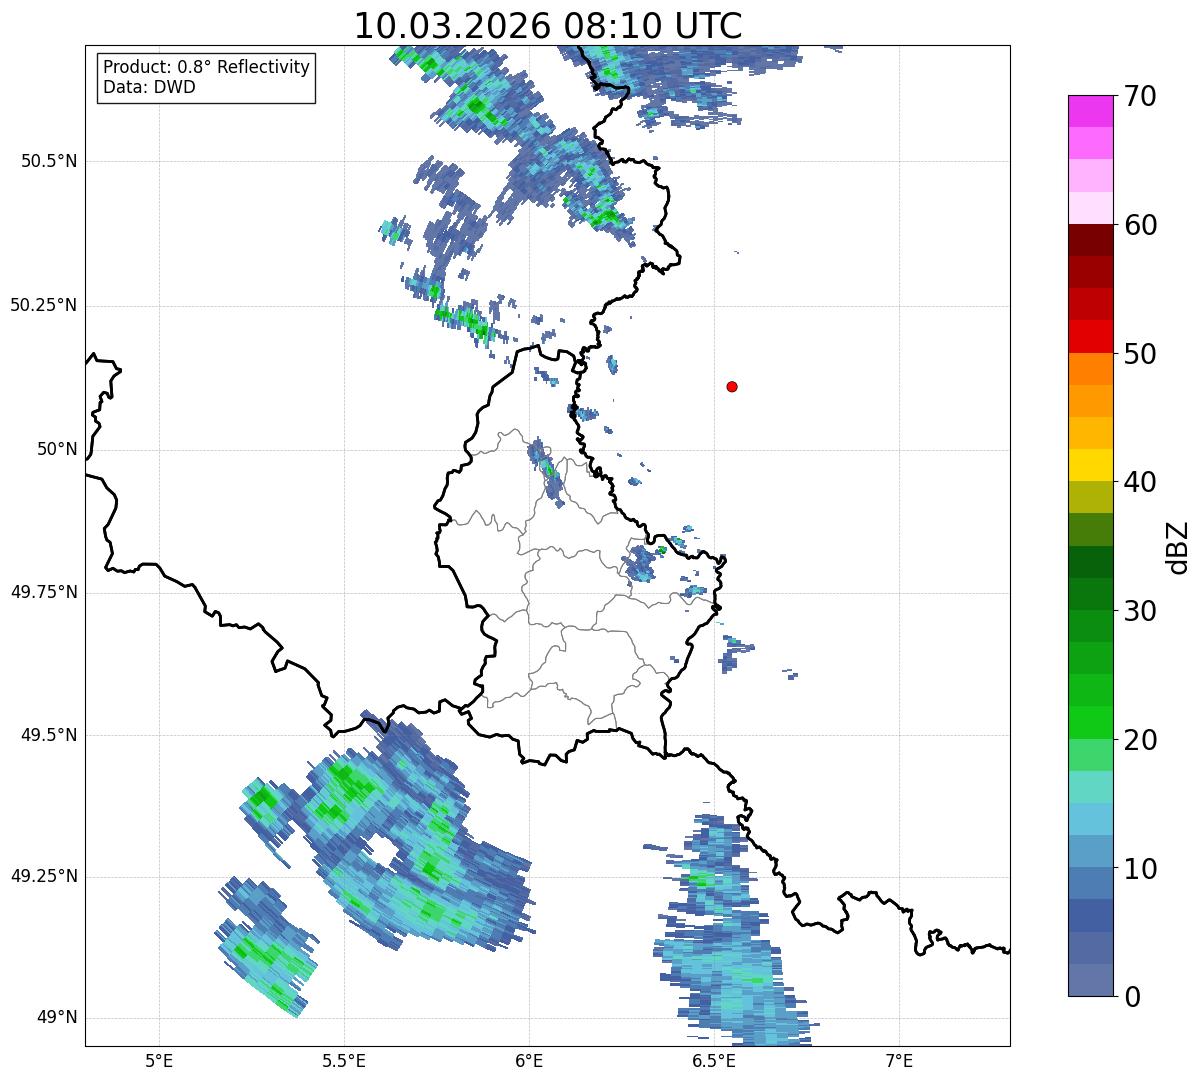
Task: Click the 50°N latitude label
Action: pos(57,449)
